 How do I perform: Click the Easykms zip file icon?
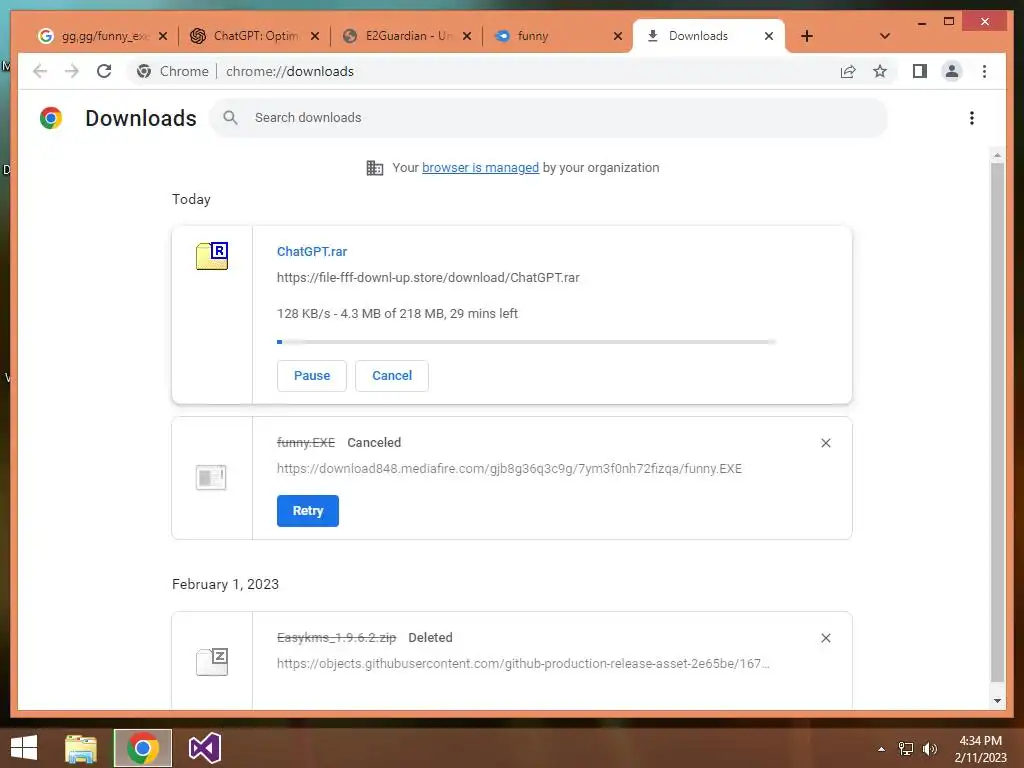212,662
